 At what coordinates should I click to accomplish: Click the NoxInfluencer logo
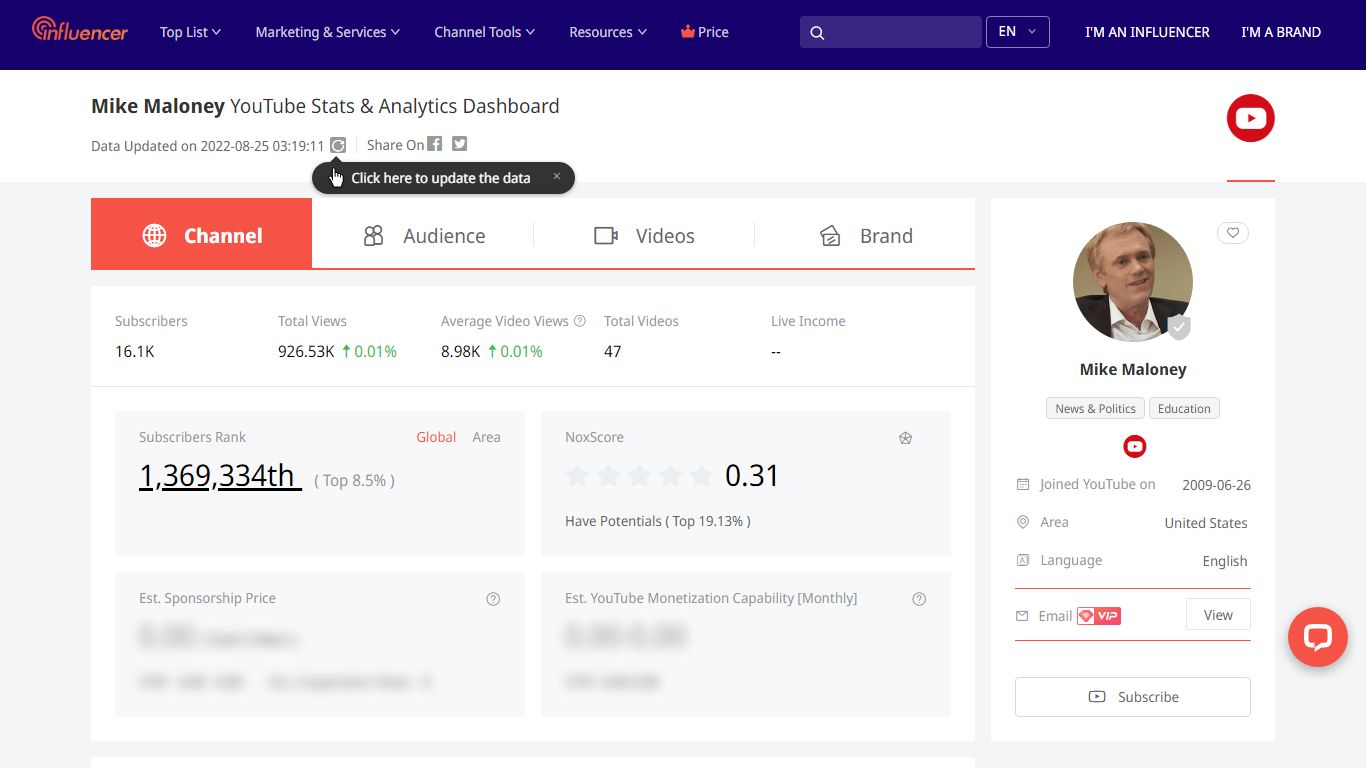click(80, 30)
